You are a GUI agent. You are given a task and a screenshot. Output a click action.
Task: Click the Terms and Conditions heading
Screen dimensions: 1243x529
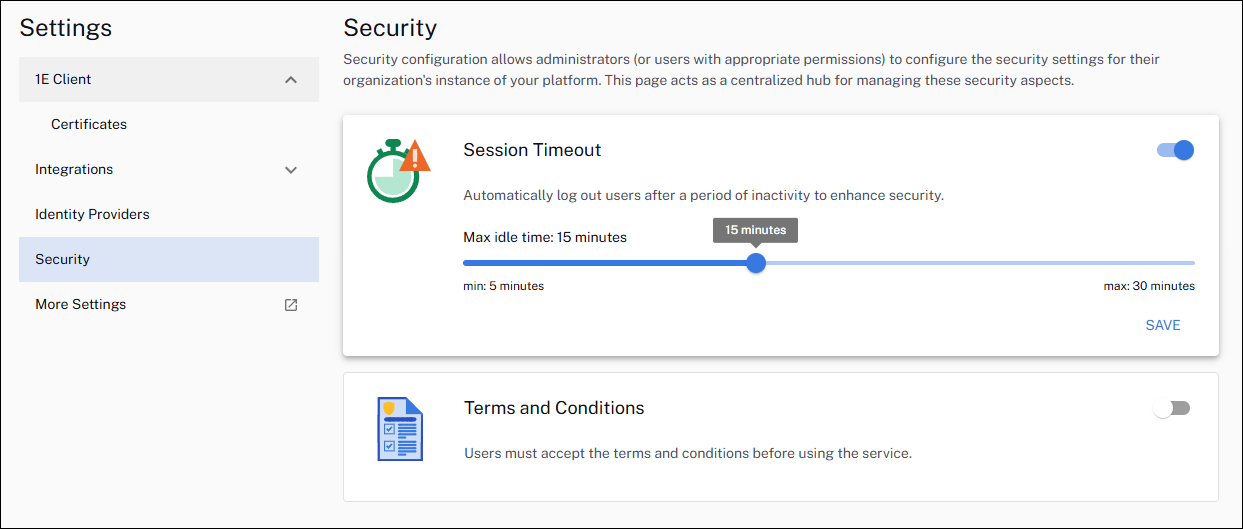click(x=554, y=408)
